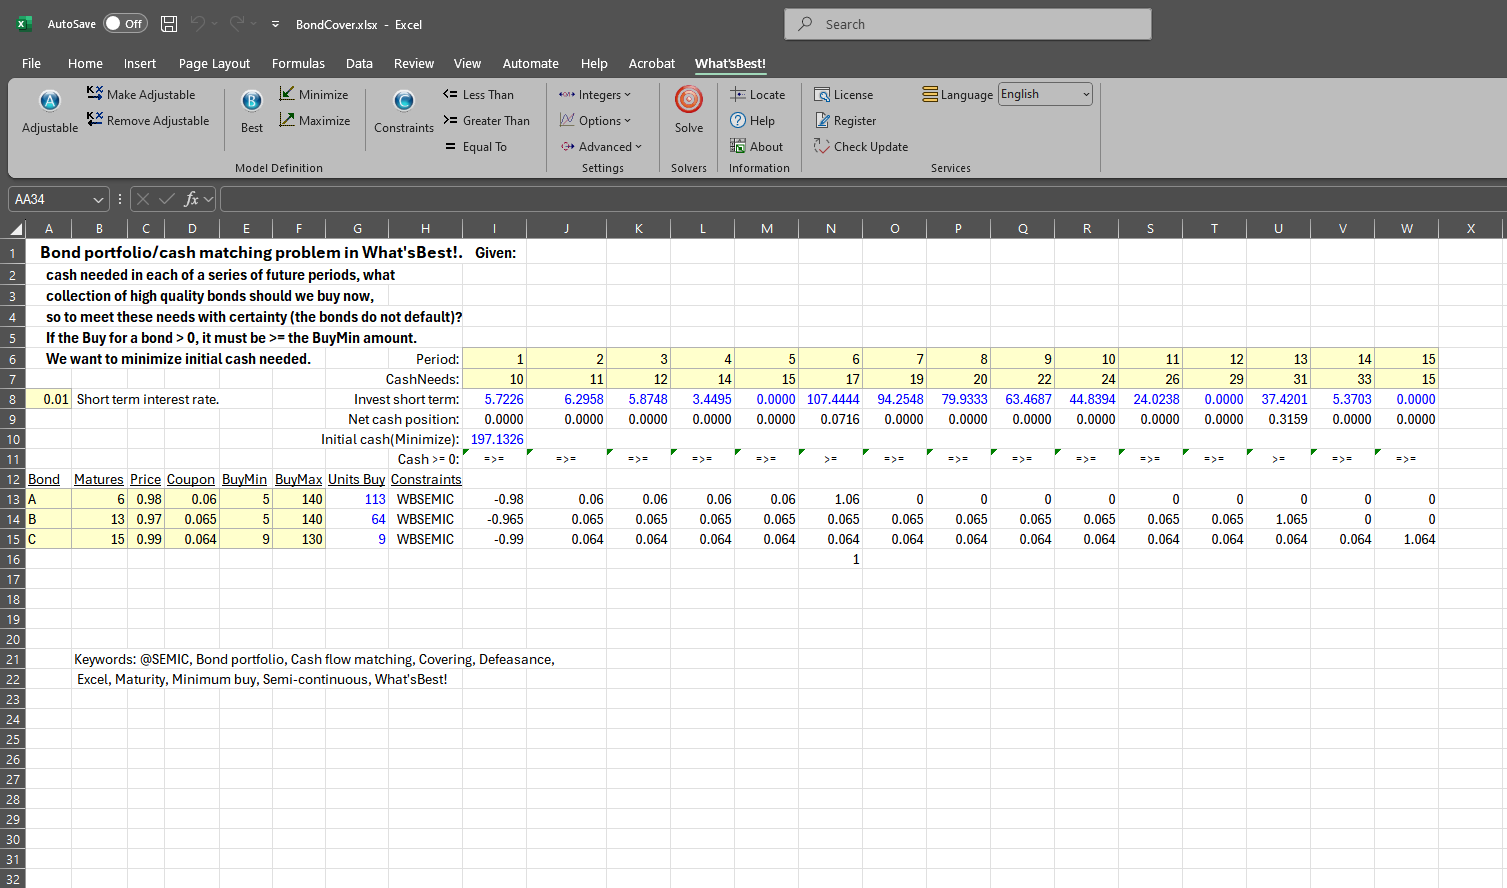Run the Solve button
This screenshot has width=1507, height=888.
[689, 111]
